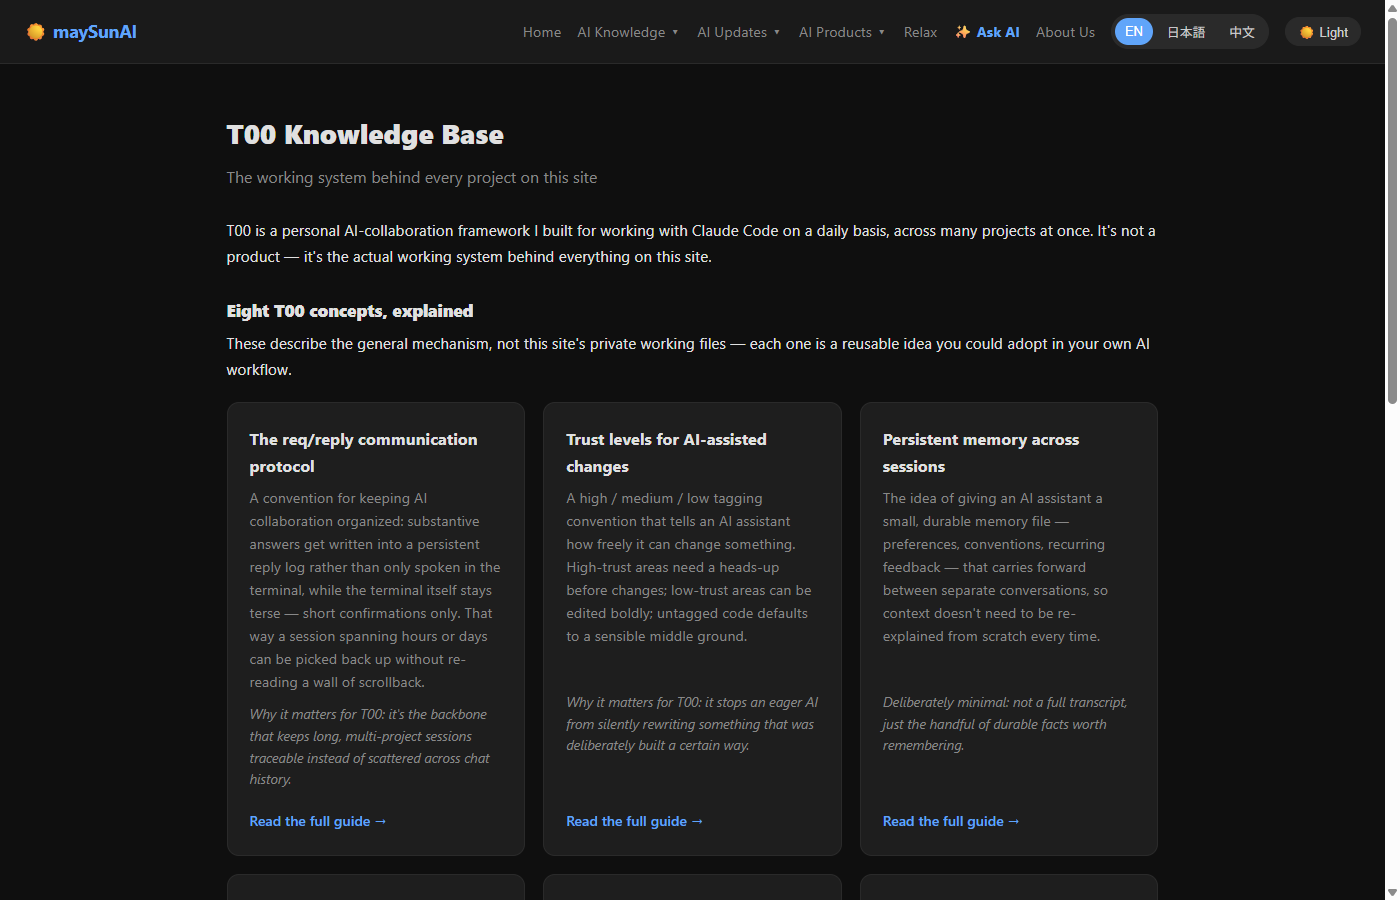Toggle the Light theme button
Screen dimensions: 1400x900
coord(1323,32)
